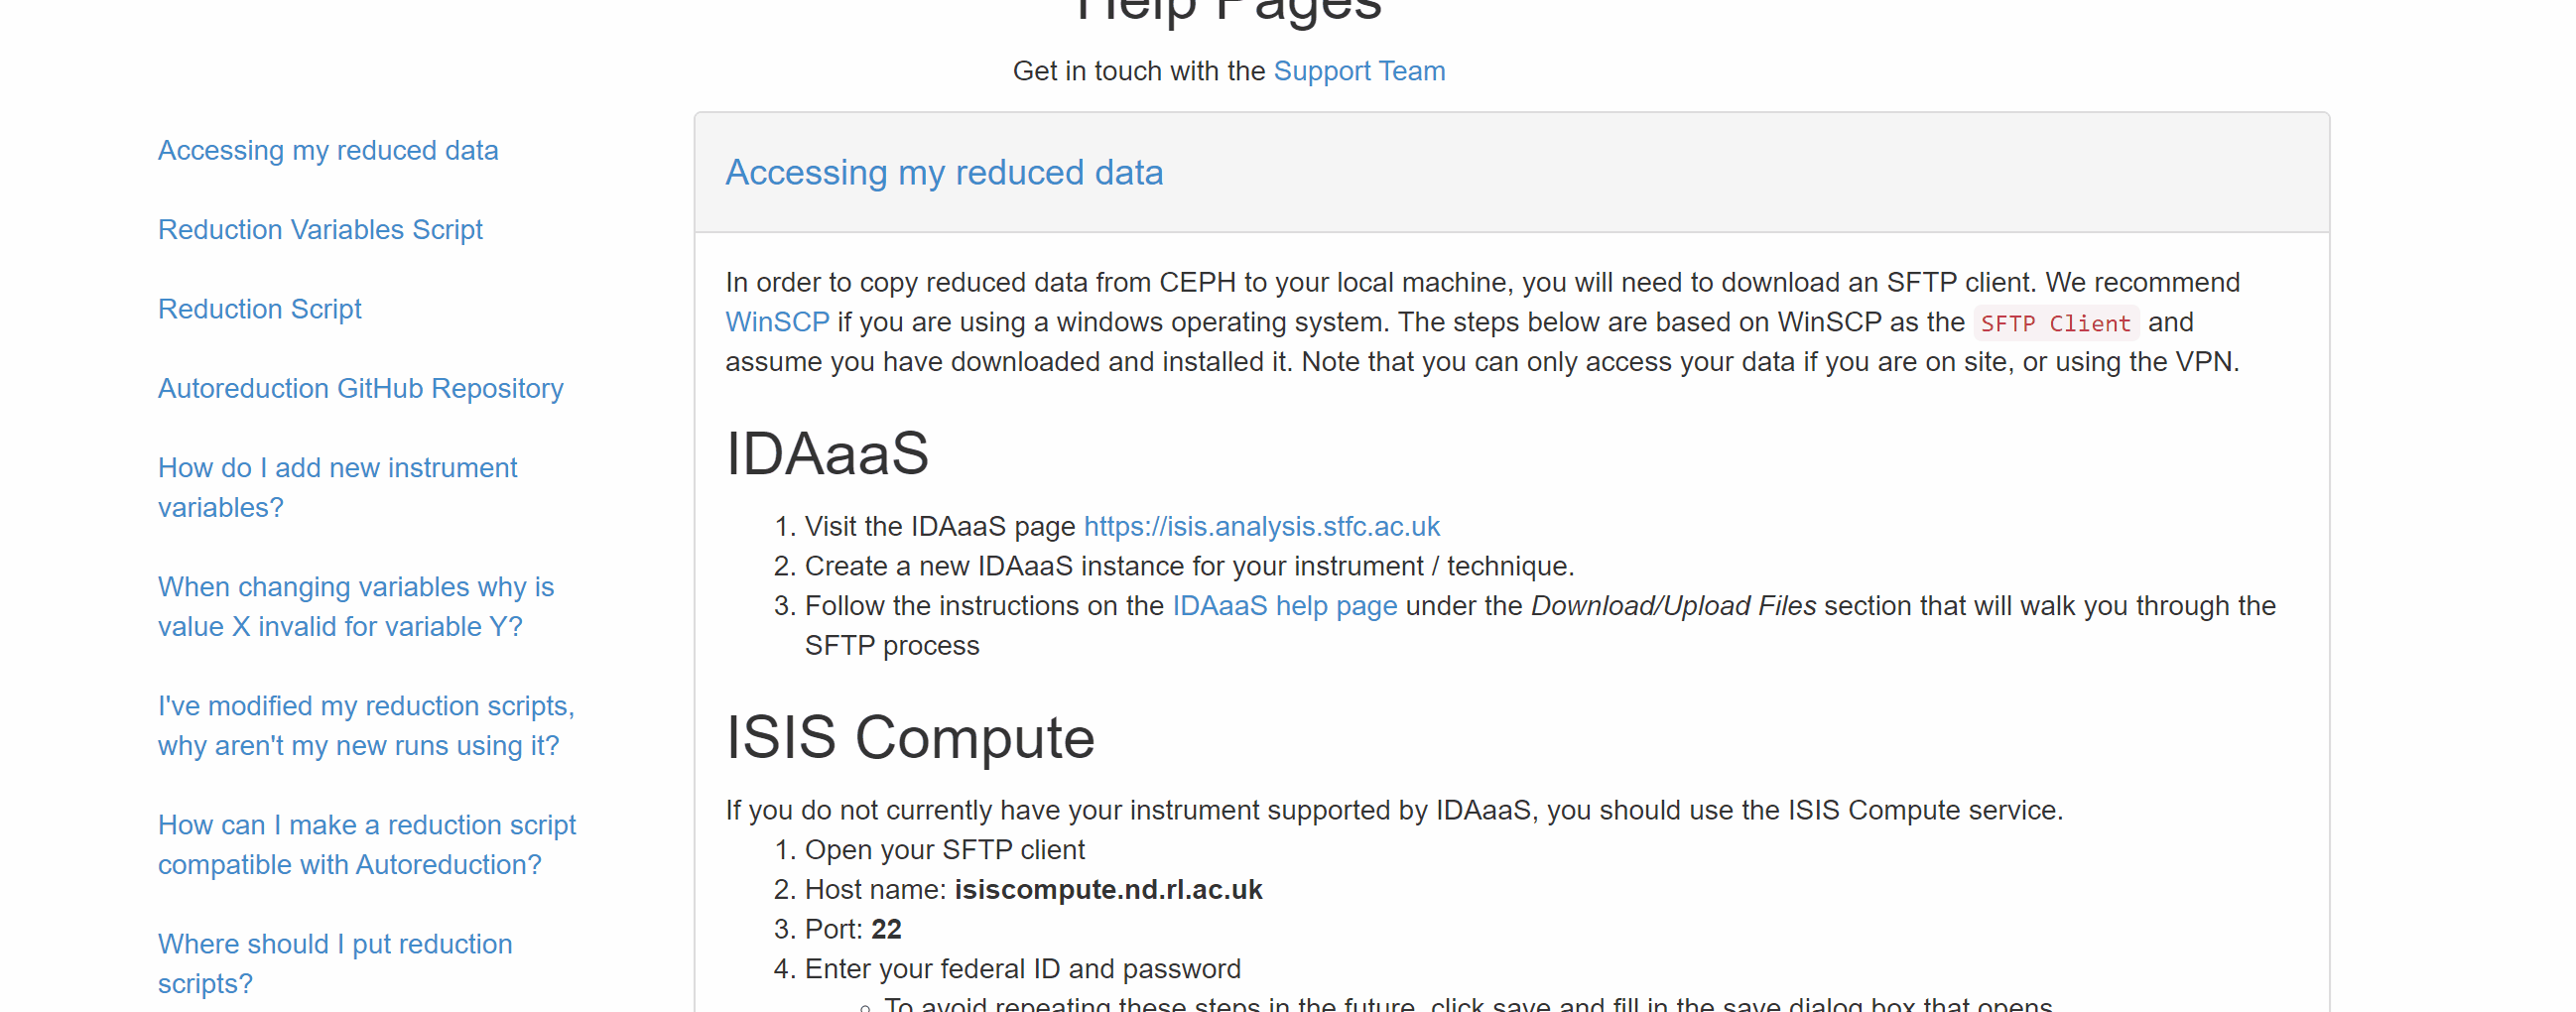Select the question about variable X invalid
Viewport: 2576px width, 1012px height.
(356, 607)
